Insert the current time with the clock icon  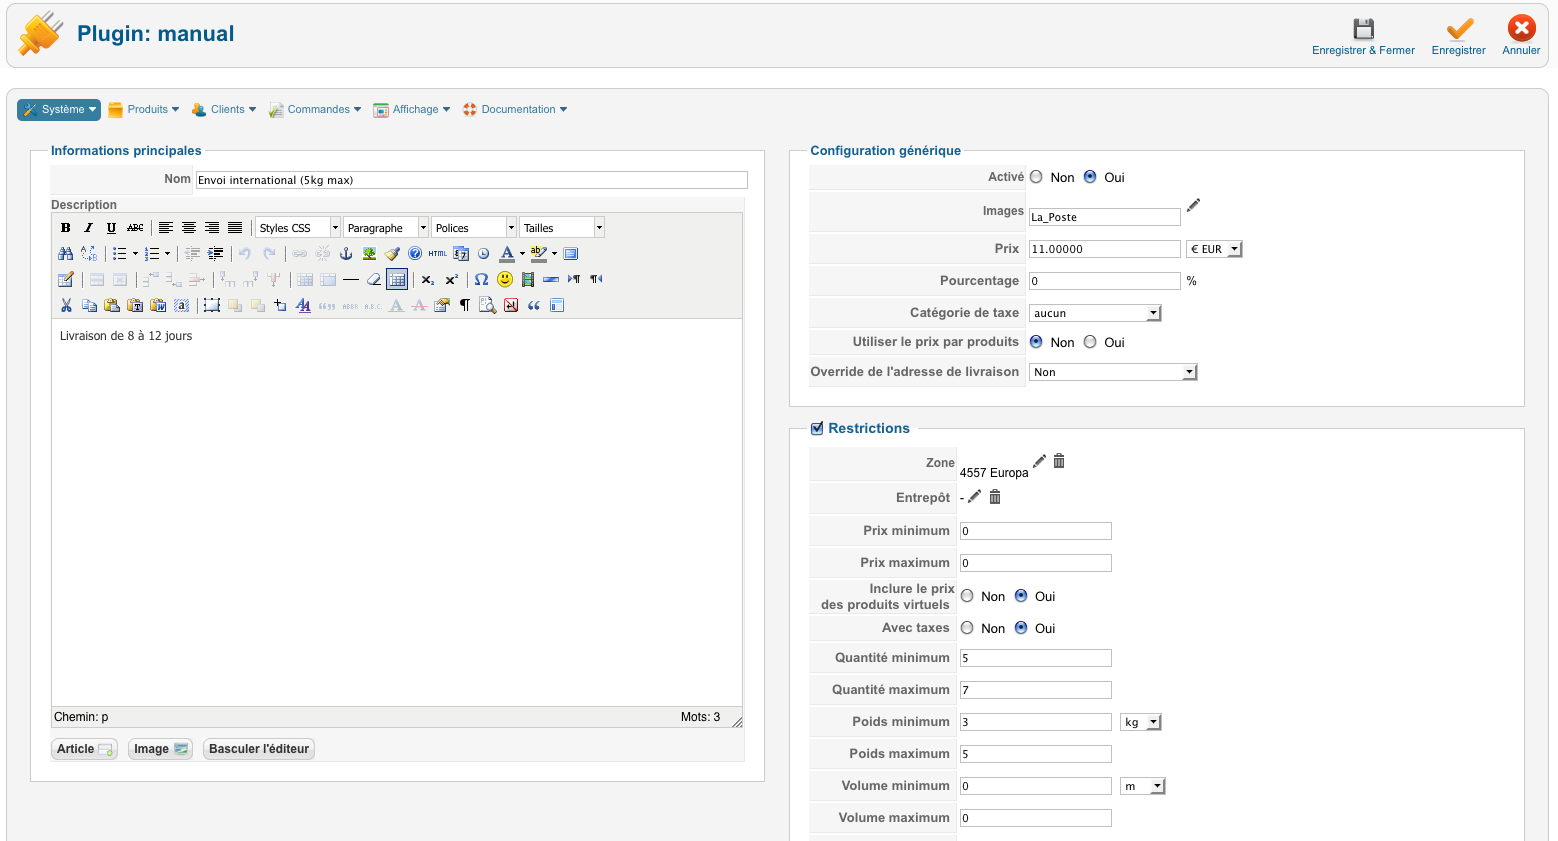click(484, 254)
